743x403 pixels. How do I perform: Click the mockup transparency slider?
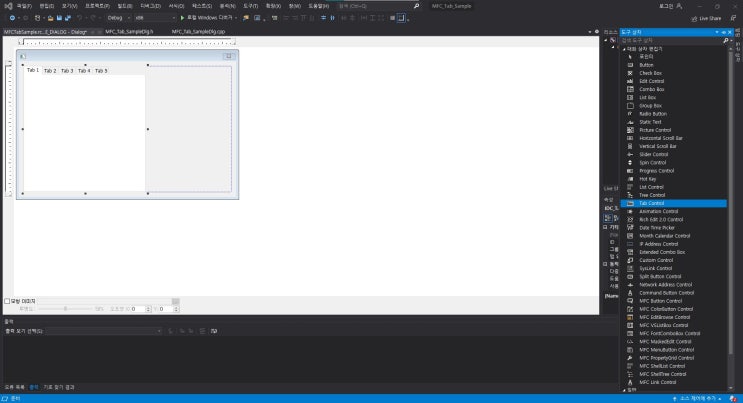(x=65, y=309)
